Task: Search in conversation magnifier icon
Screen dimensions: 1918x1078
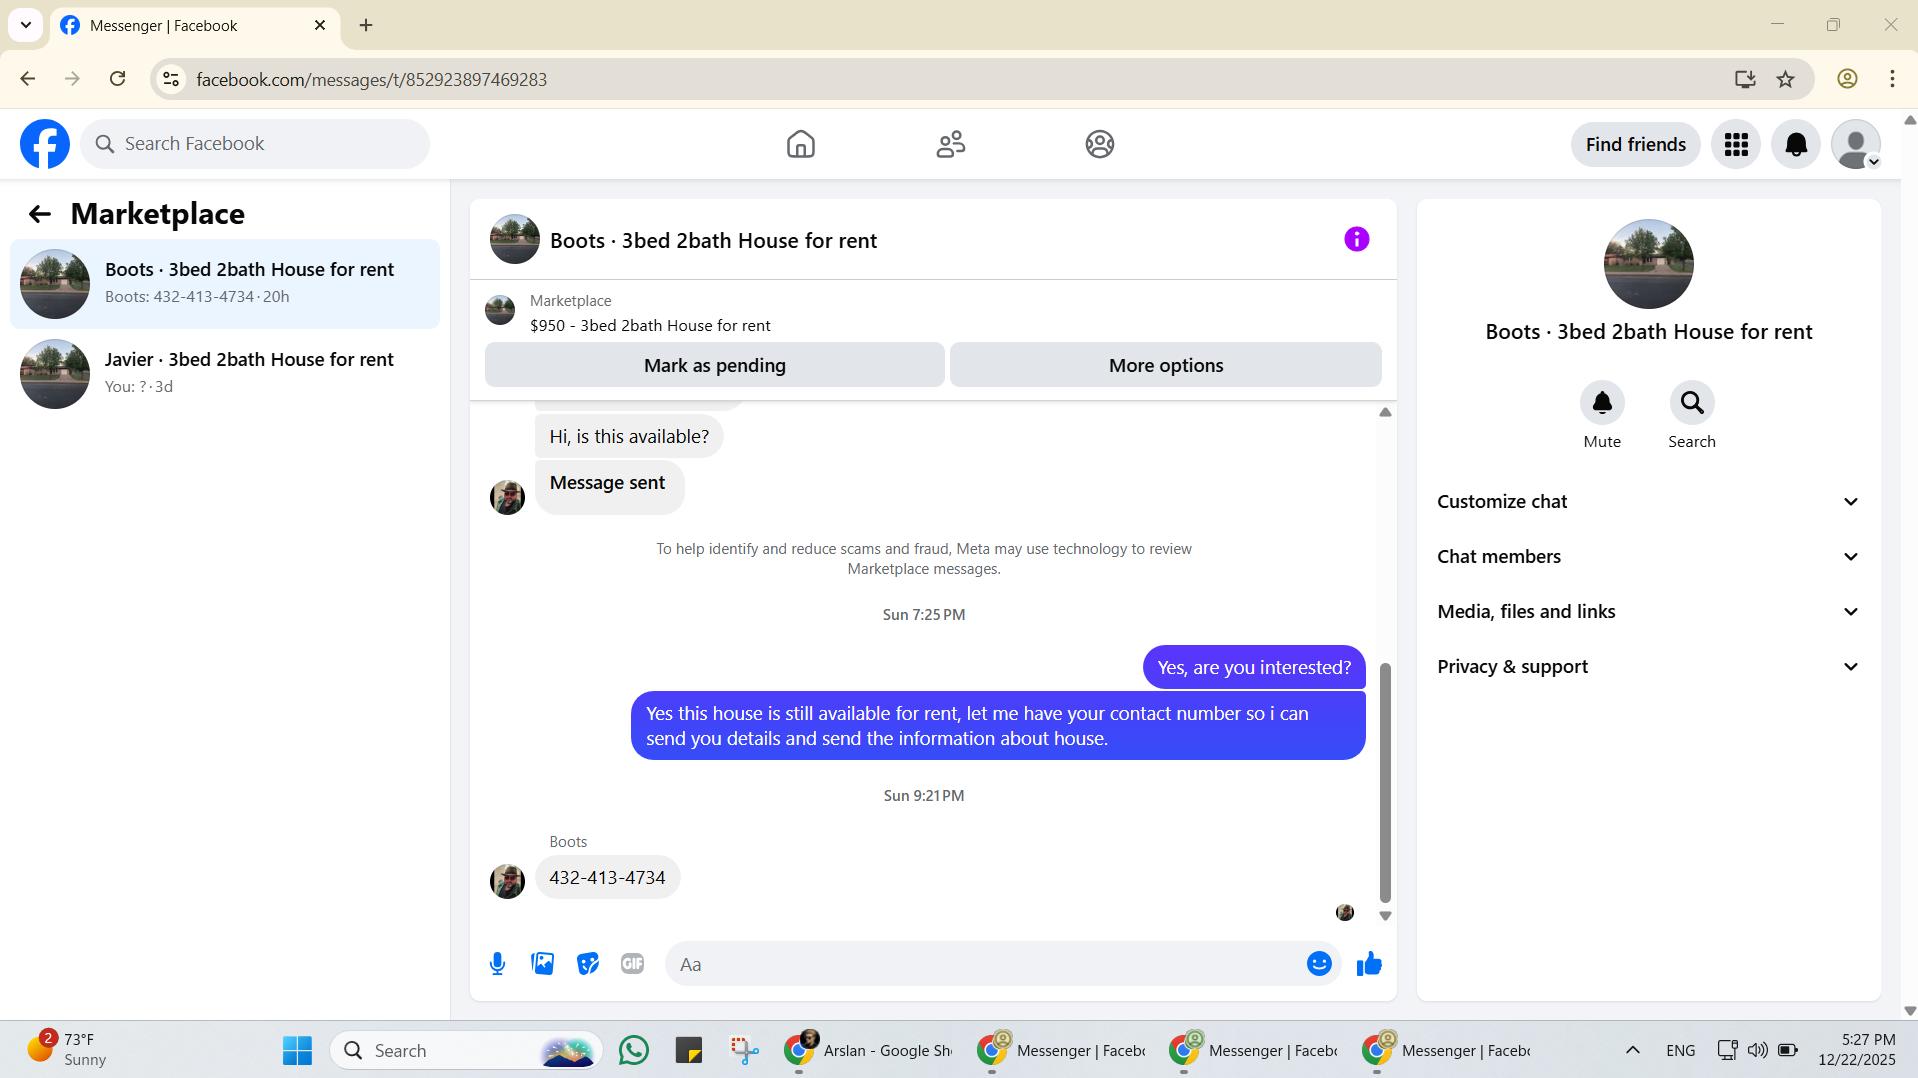Action: click(1692, 403)
